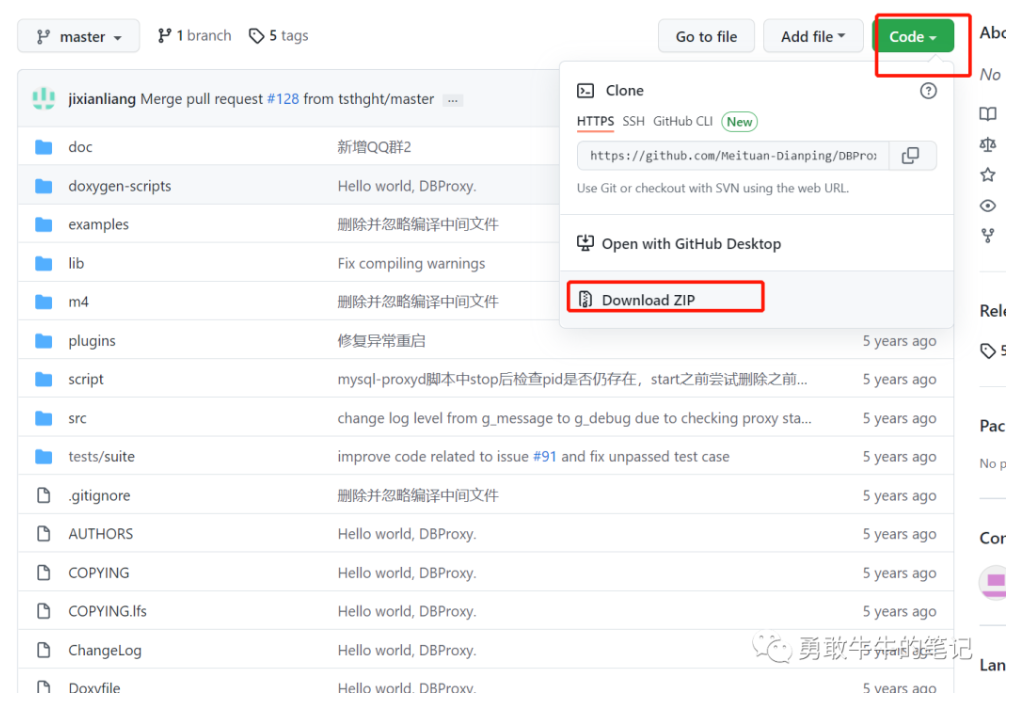Viewport: 1012px width, 703px height.
Task: Click the Clone terminal icon
Action: [x=585, y=90]
